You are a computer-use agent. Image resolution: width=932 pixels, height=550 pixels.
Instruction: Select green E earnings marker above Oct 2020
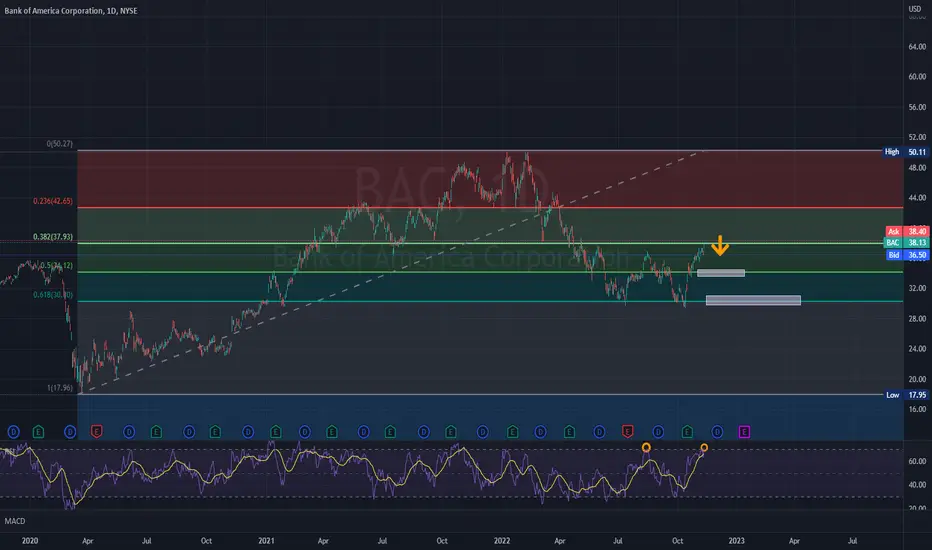click(215, 432)
